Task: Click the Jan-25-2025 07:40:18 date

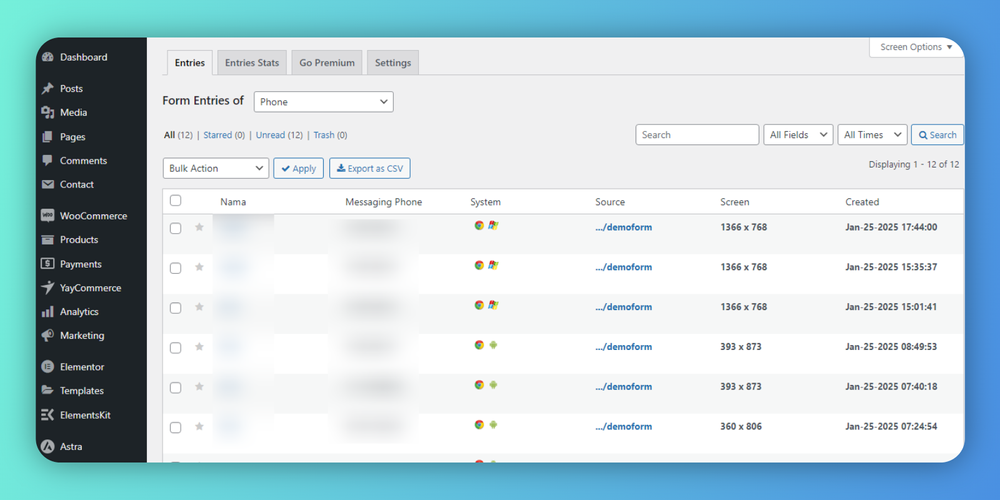Action: coord(891,386)
